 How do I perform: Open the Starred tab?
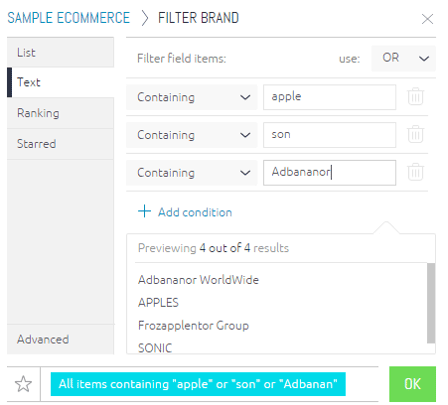pos(60,144)
